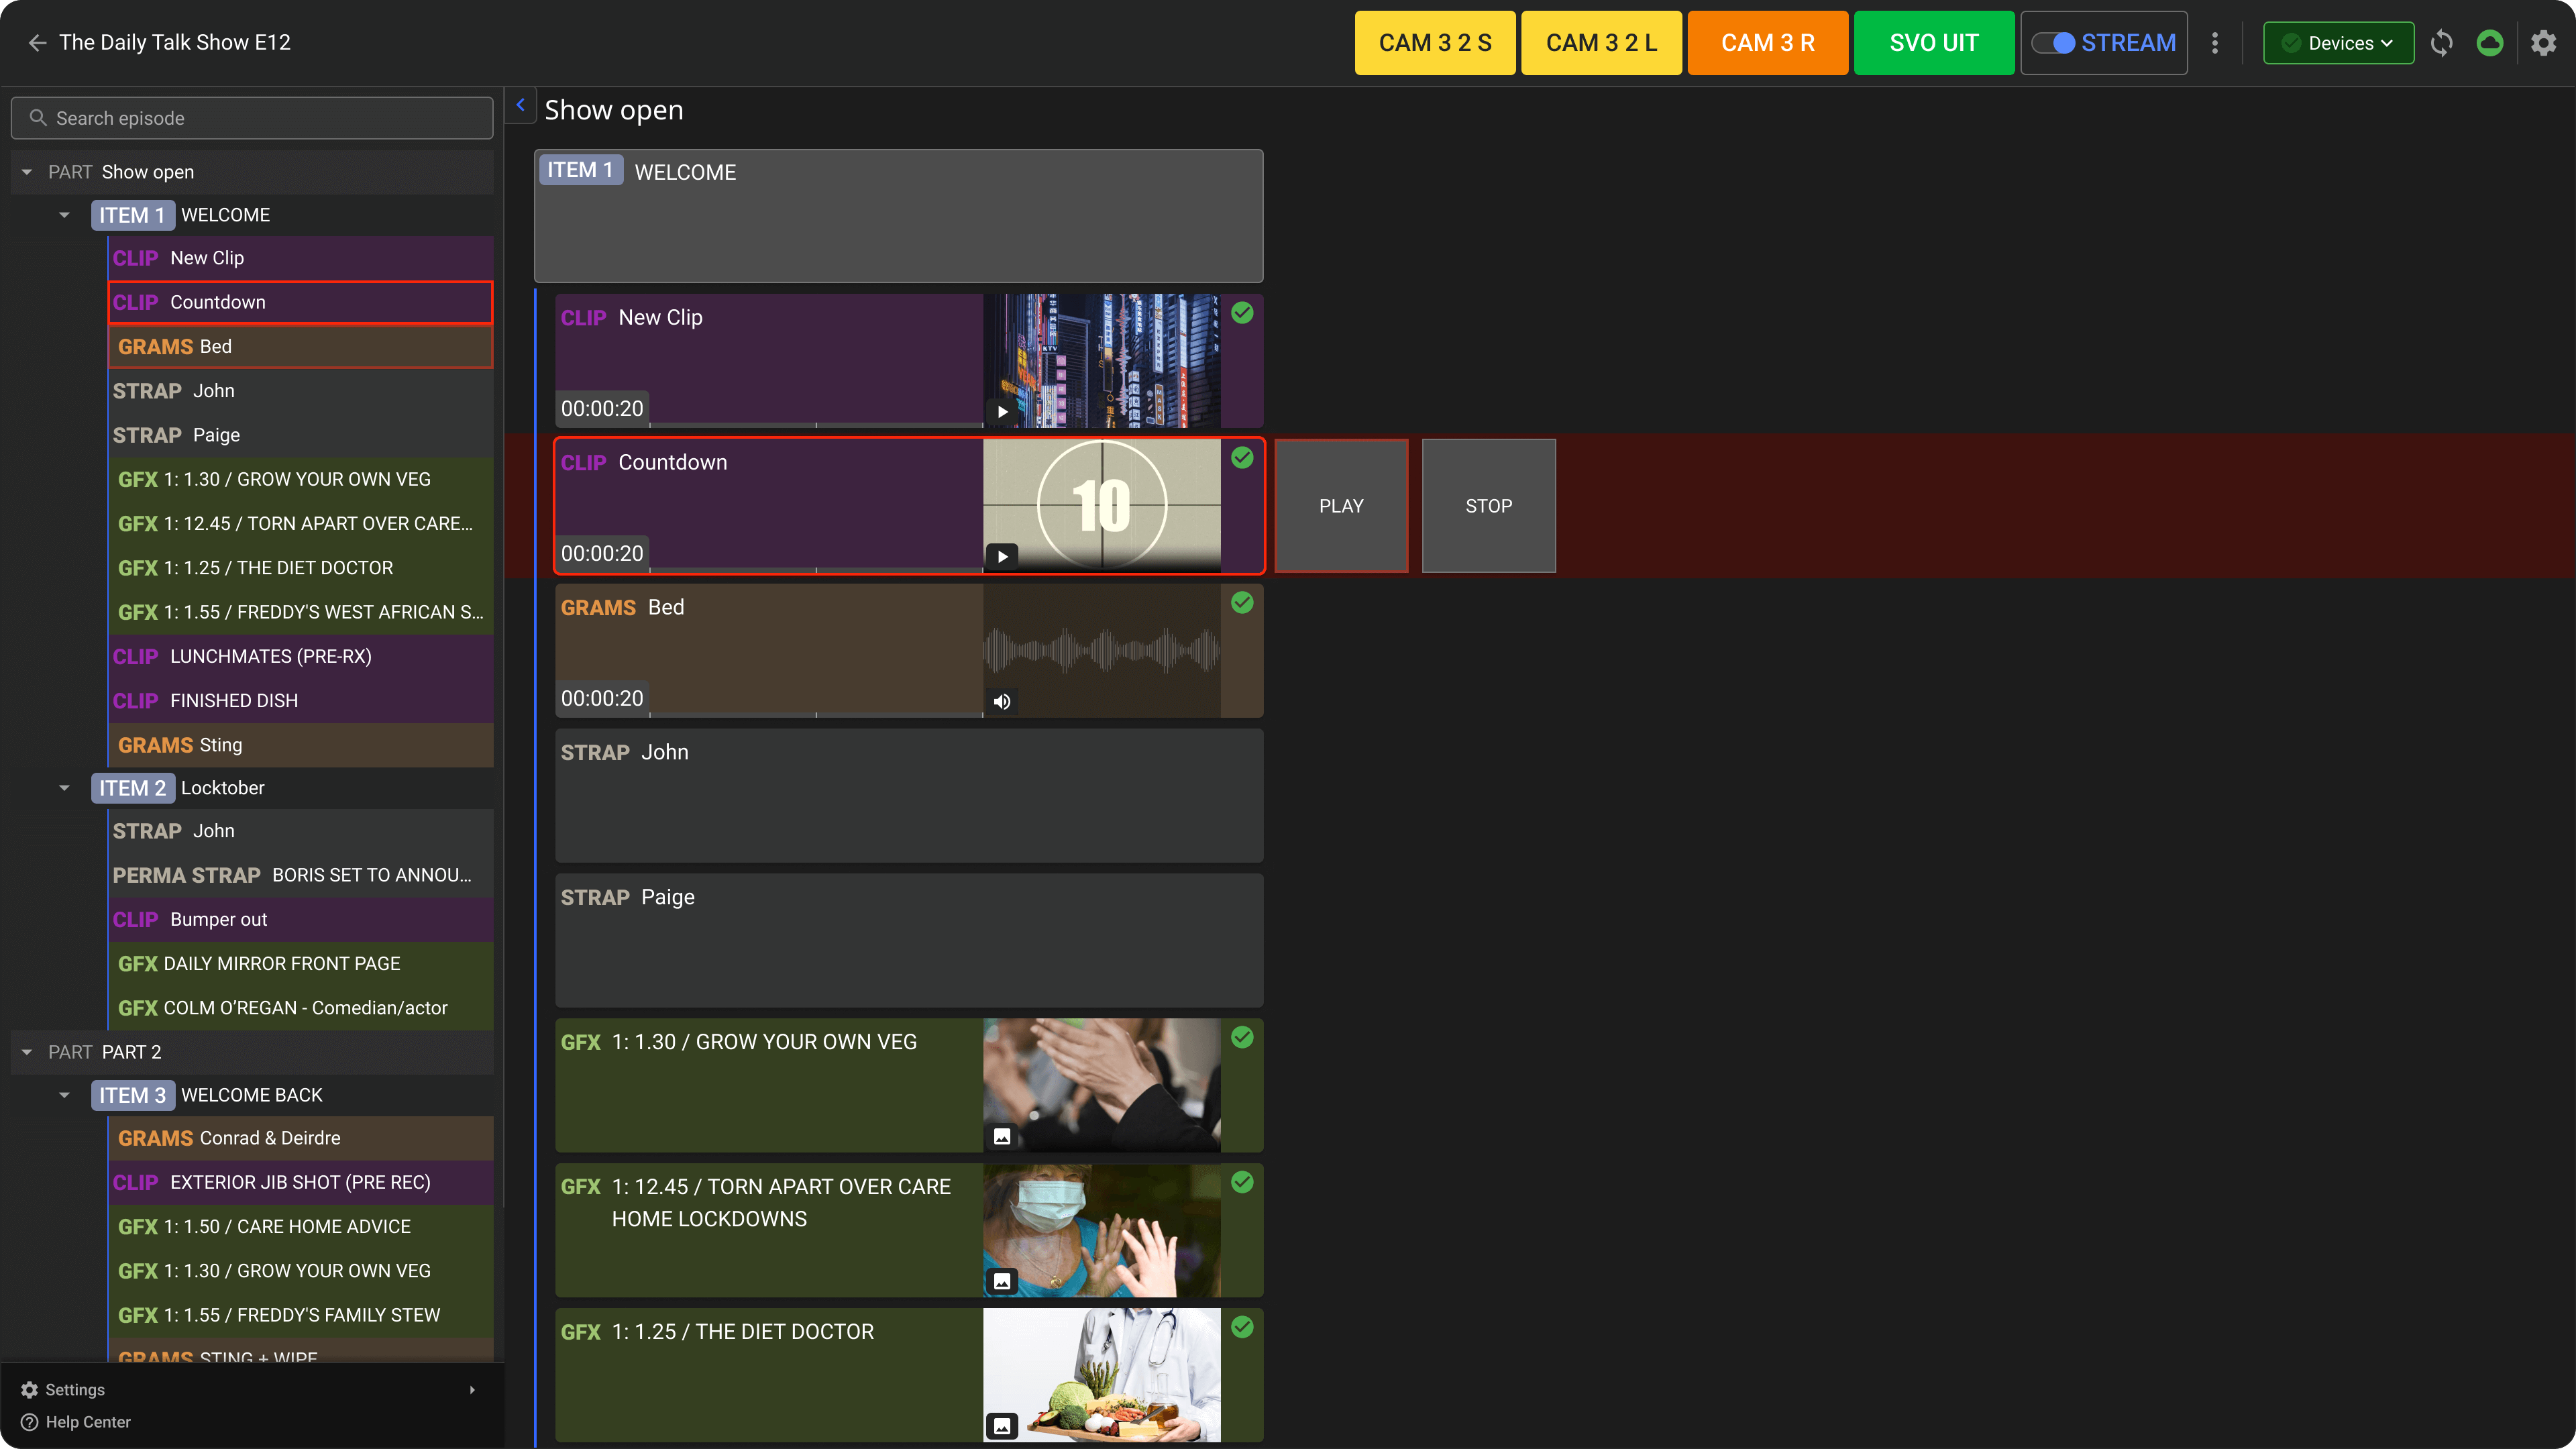Click the New Clip city thumbnail
Screen dimensions: 2576x1449
(1101, 361)
